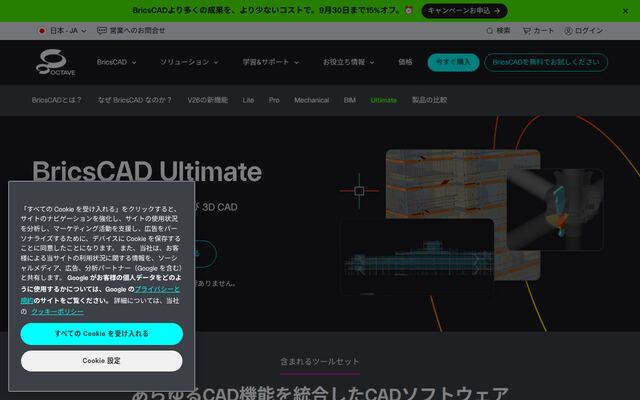This screenshot has height=400, width=640.
Task: Expand the お役立ち情報 menu
Action: tap(348, 62)
